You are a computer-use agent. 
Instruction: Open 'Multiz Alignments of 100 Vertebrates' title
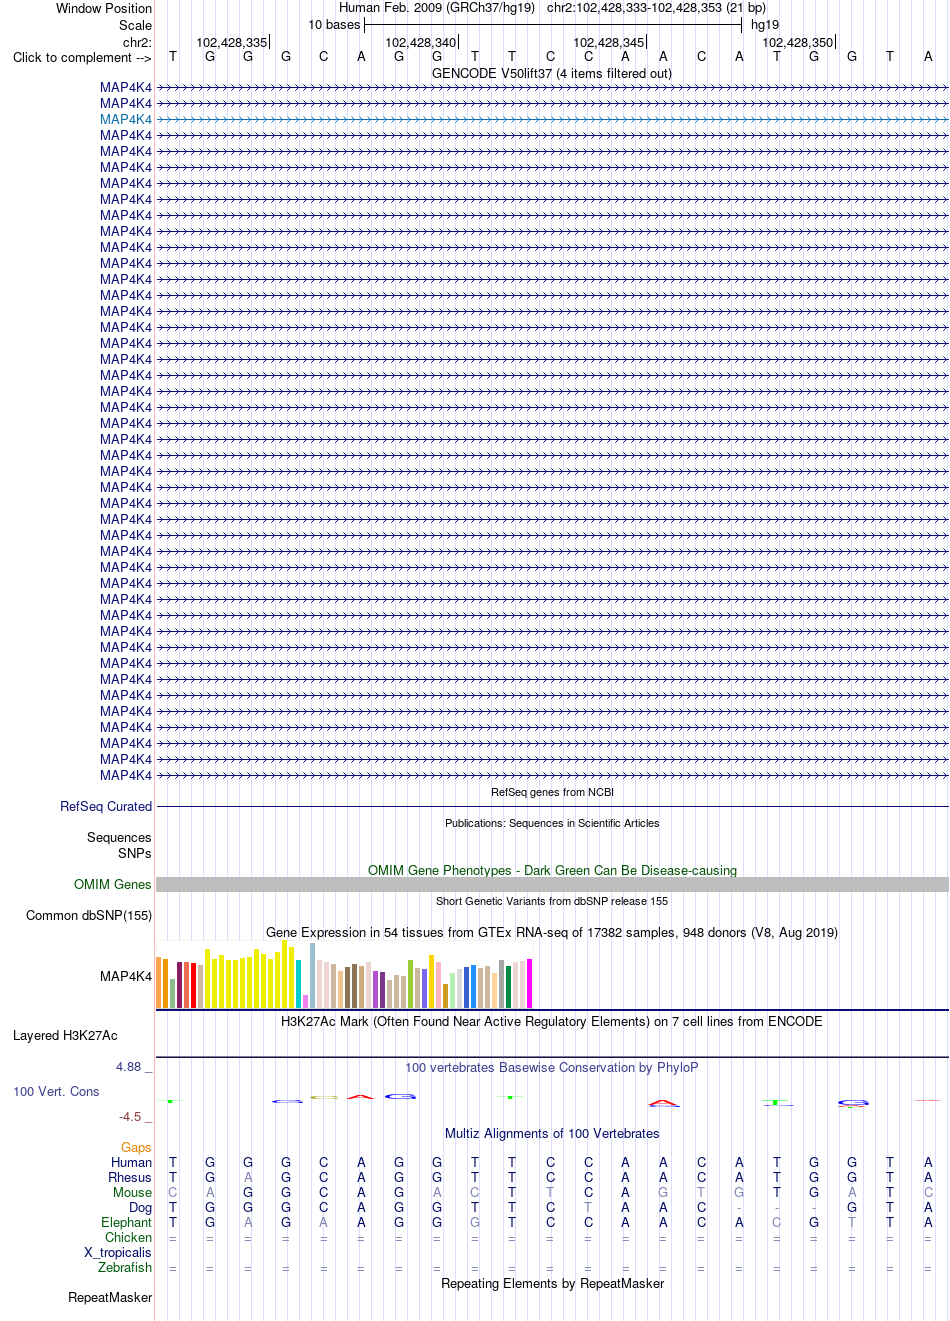click(x=552, y=1133)
